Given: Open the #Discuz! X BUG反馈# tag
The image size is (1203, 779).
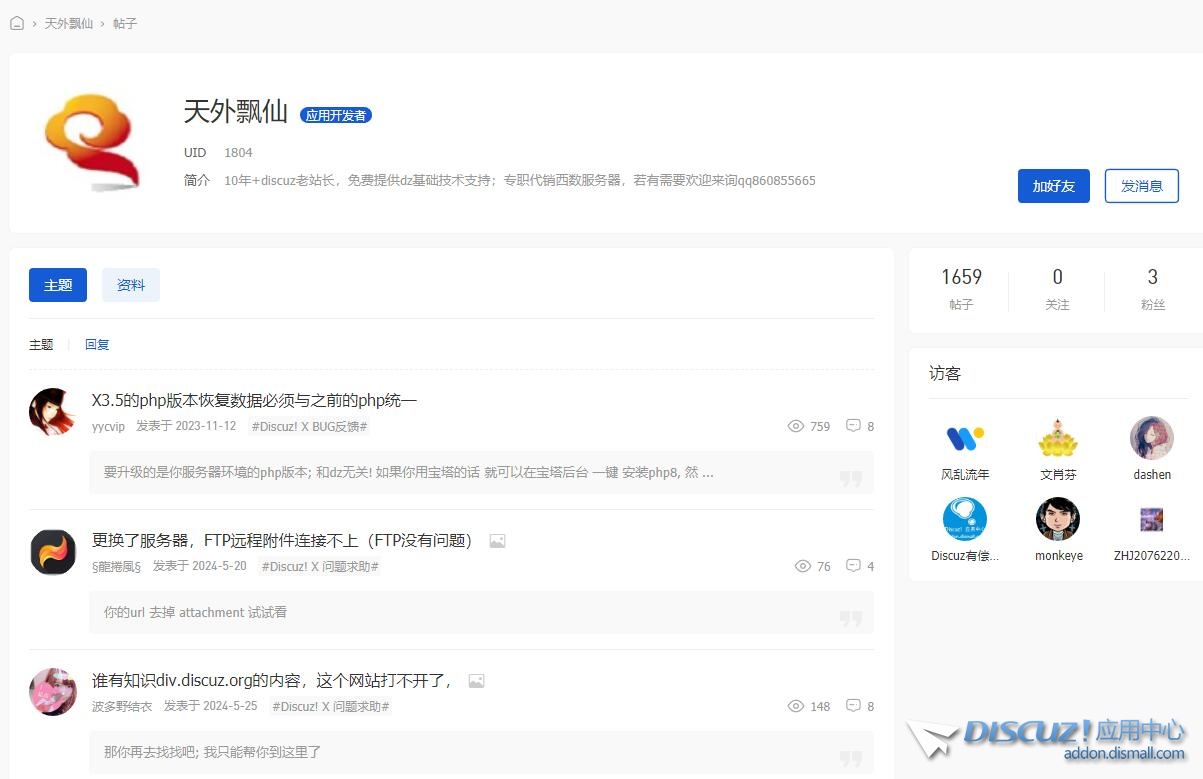Looking at the screenshot, I should [309, 426].
